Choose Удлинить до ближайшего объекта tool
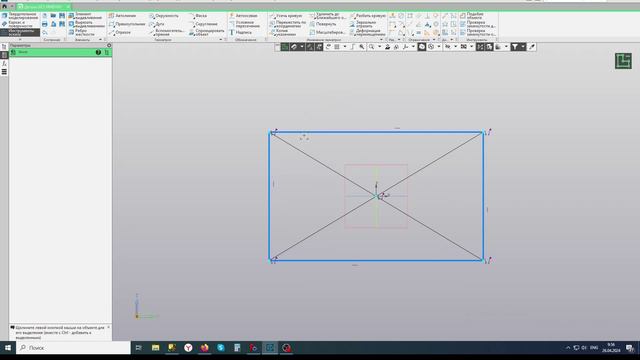The height and width of the screenshot is (360, 640). 328,16
